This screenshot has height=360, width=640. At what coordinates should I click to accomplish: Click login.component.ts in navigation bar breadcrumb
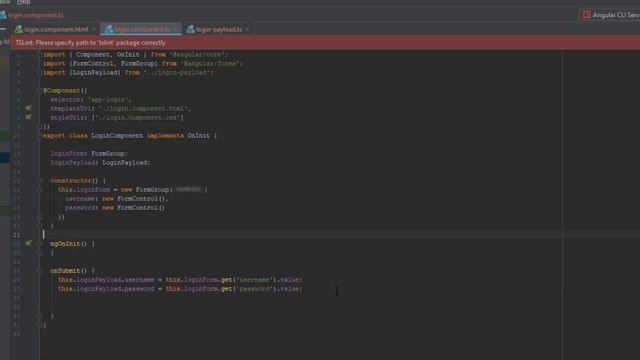point(36,16)
